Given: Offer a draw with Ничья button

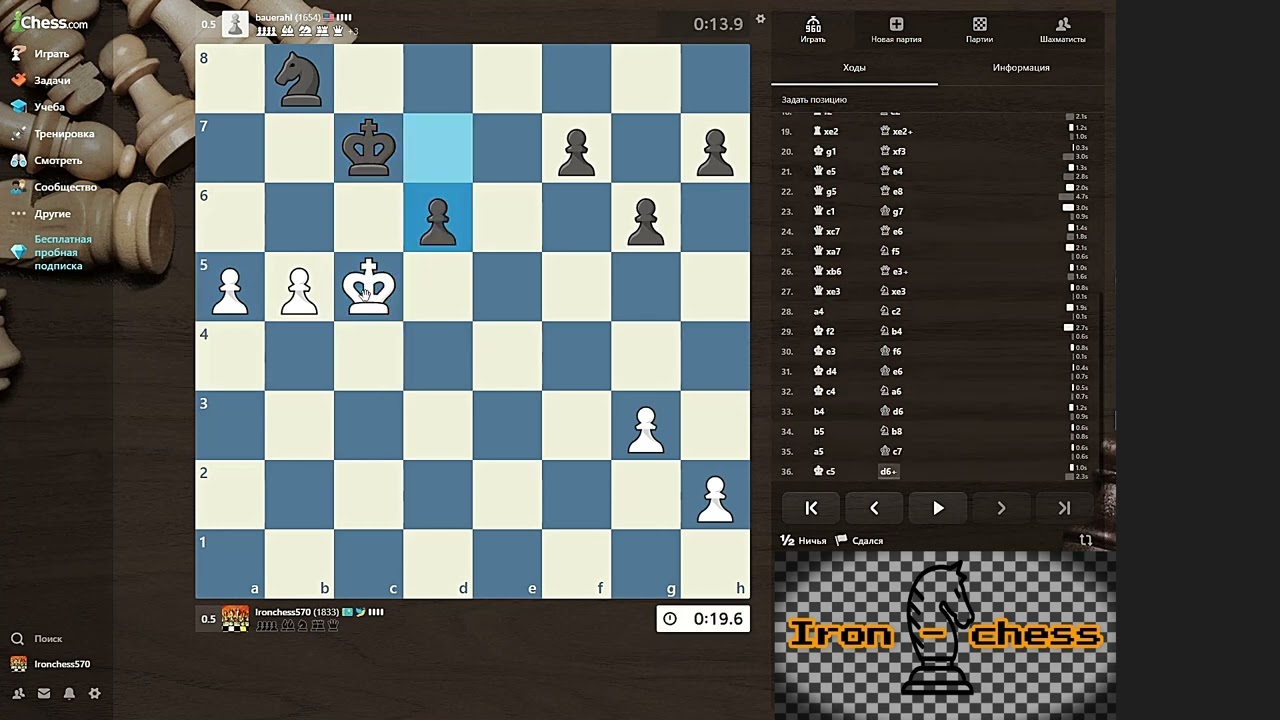Looking at the screenshot, I should (804, 541).
